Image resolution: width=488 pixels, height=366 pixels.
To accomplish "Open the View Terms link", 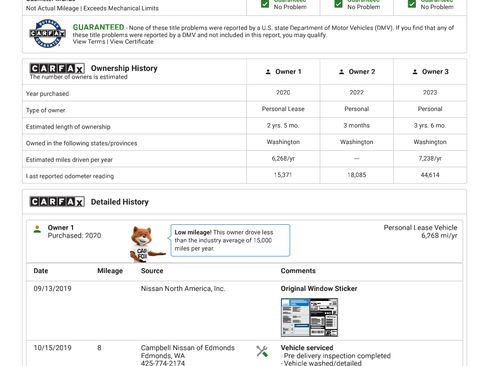I will tap(89, 42).
